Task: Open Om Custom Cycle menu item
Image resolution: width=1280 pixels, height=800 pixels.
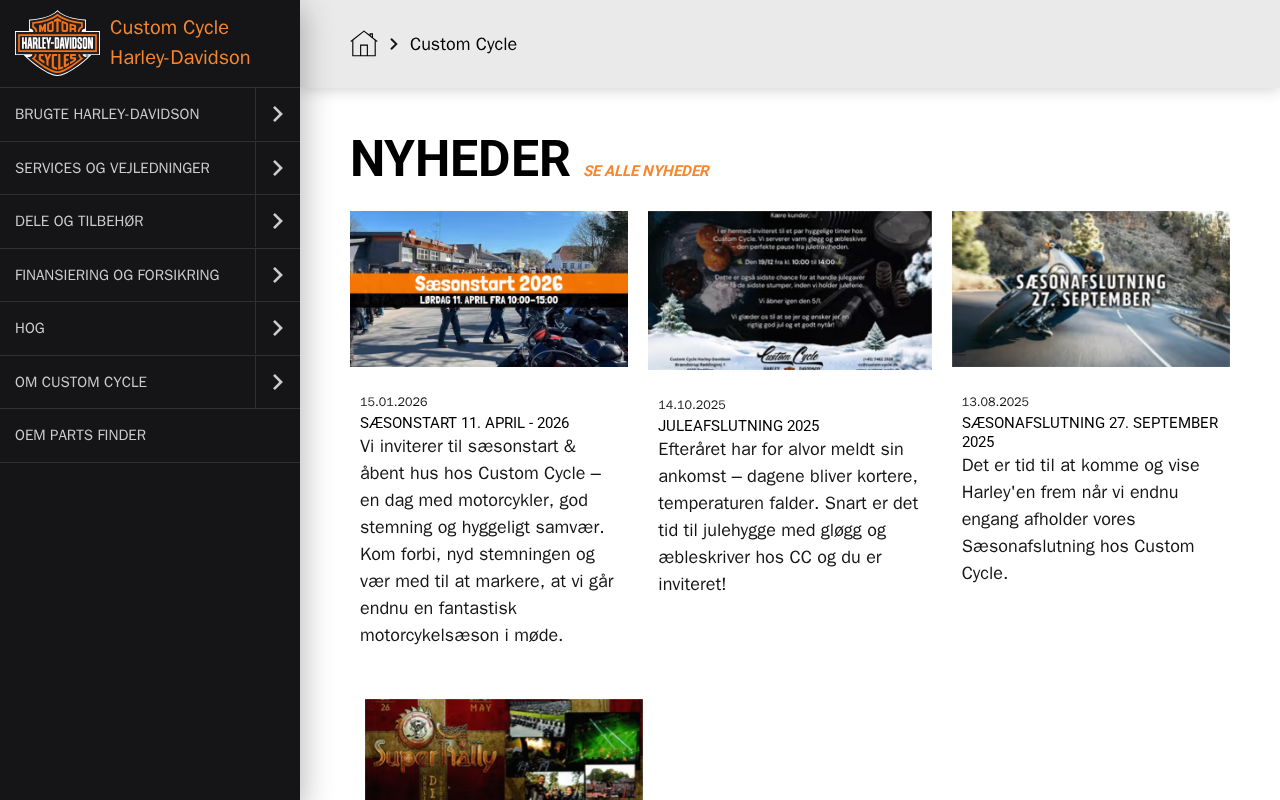Action: [x=127, y=382]
